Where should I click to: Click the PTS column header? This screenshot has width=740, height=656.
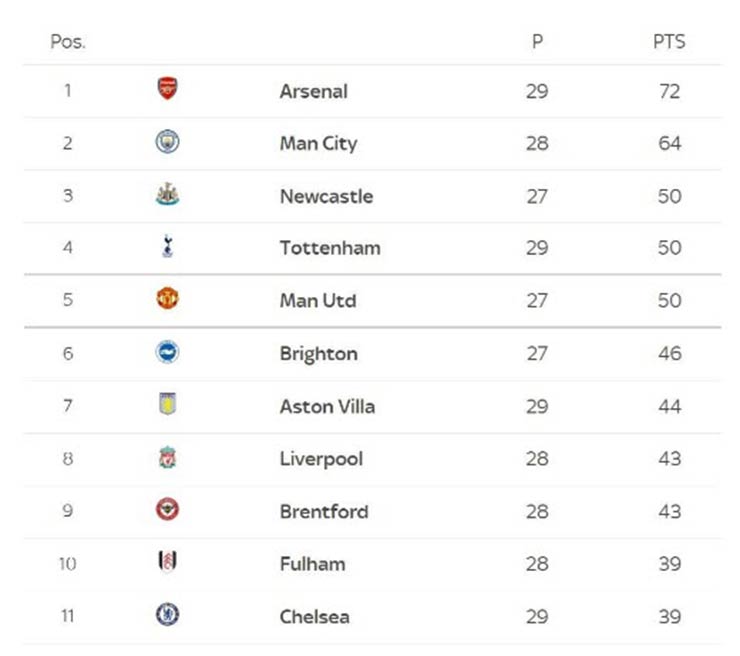(x=669, y=43)
